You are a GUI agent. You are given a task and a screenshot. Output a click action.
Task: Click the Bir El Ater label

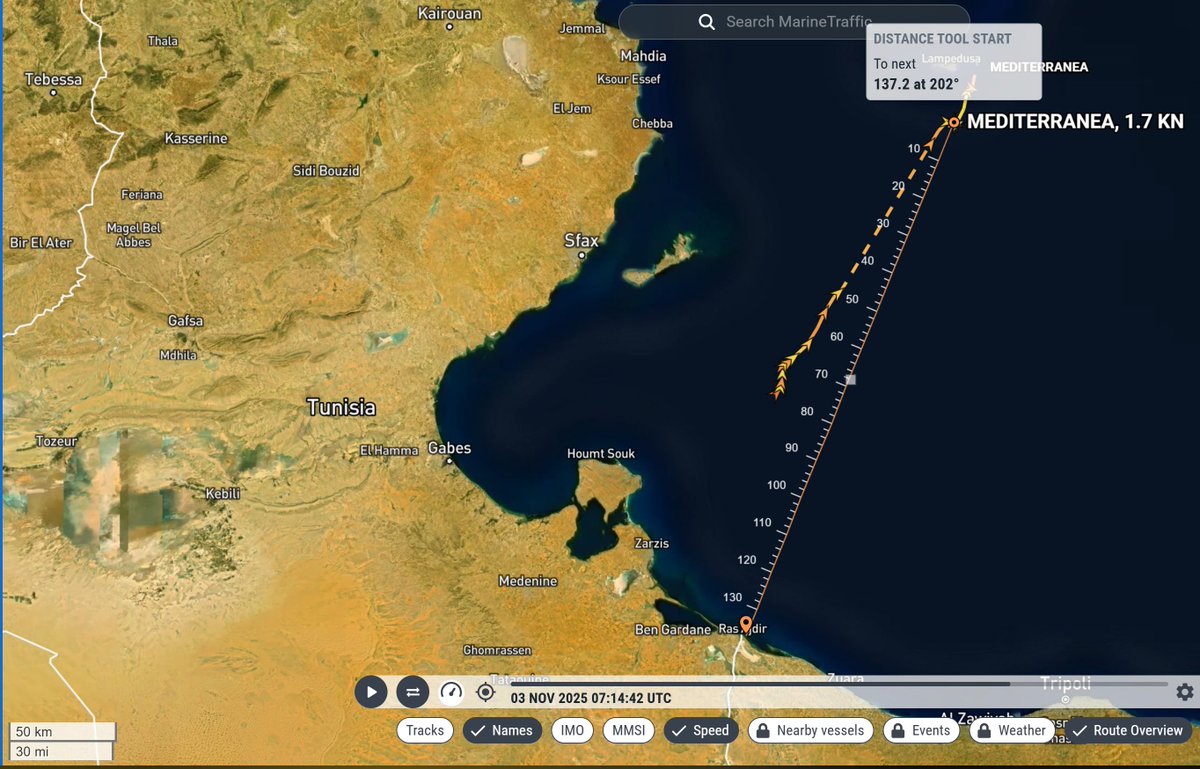[41, 243]
